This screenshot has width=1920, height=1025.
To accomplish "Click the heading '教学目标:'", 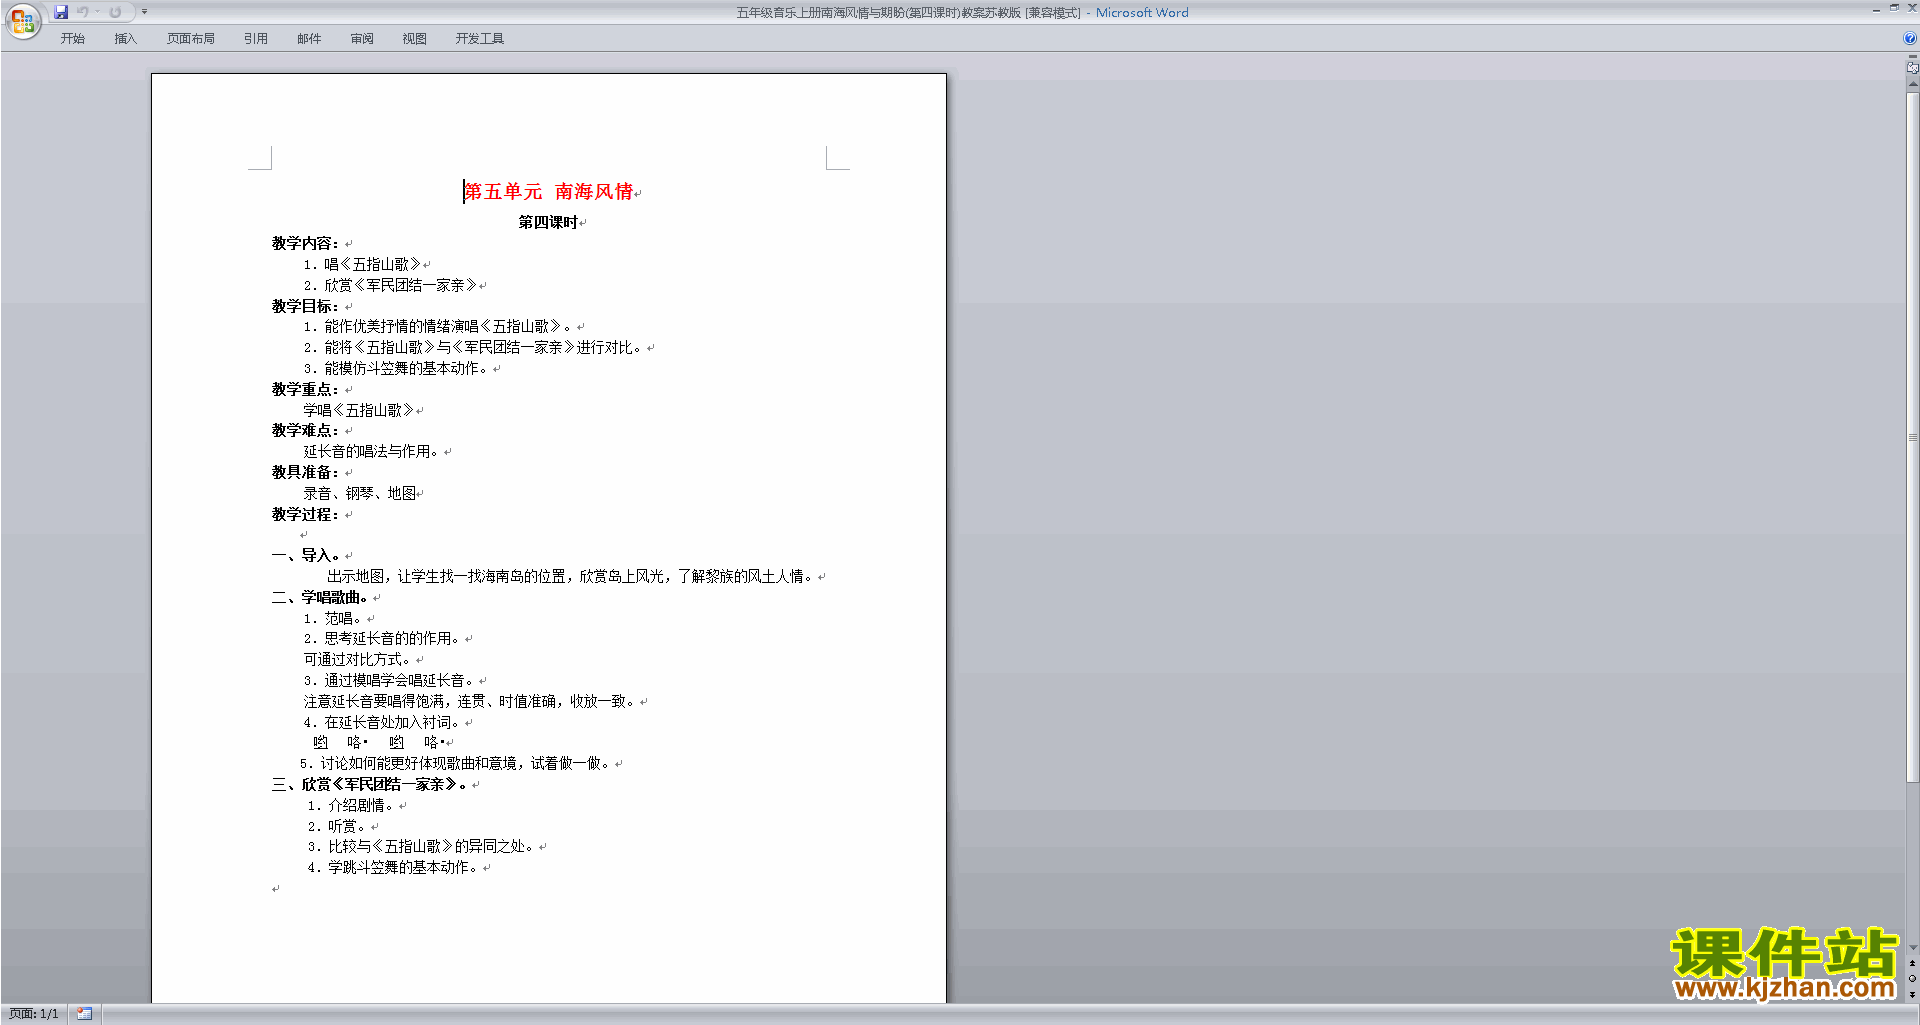I will coord(306,306).
